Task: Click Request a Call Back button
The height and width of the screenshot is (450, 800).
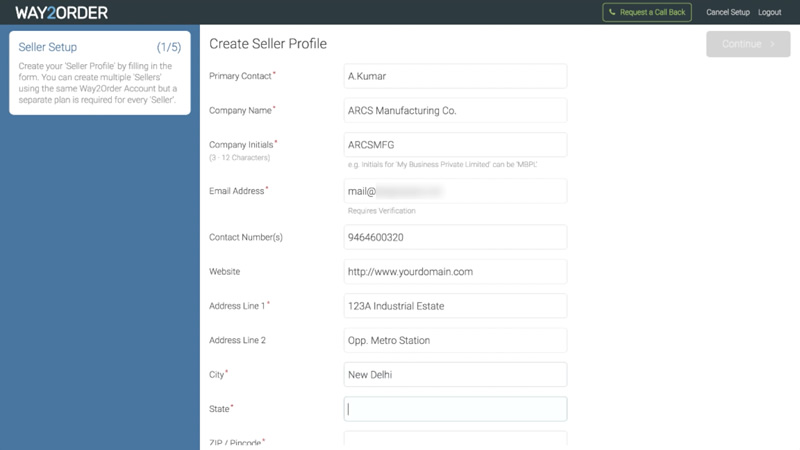Action: 647,12
